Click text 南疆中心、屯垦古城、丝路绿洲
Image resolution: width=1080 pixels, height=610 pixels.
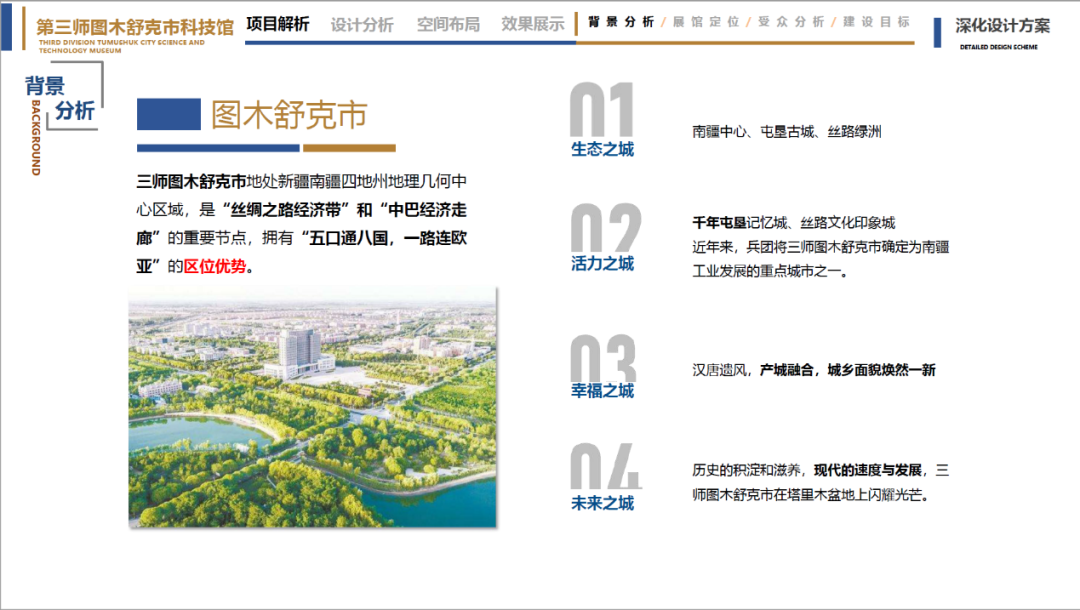(x=787, y=132)
